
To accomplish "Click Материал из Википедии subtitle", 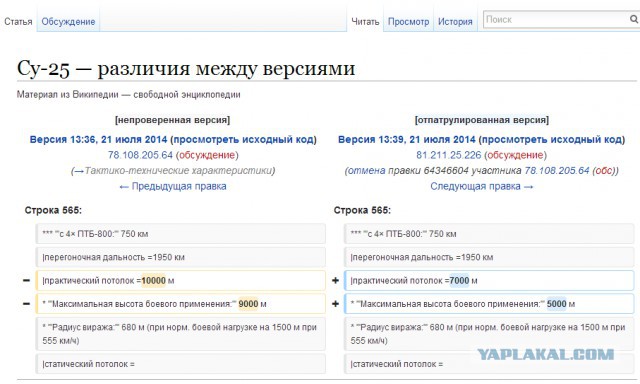I will tap(129, 95).
